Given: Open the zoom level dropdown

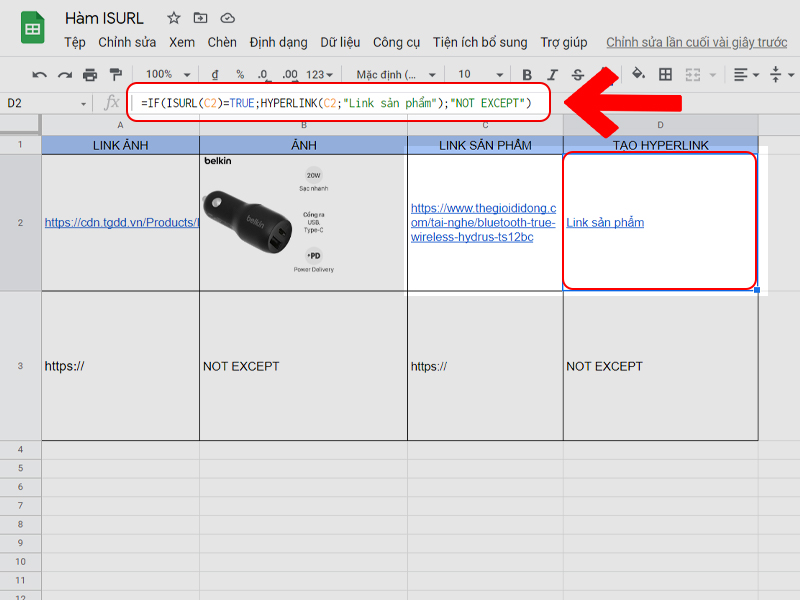Looking at the screenshot, I should coord(163,73).
